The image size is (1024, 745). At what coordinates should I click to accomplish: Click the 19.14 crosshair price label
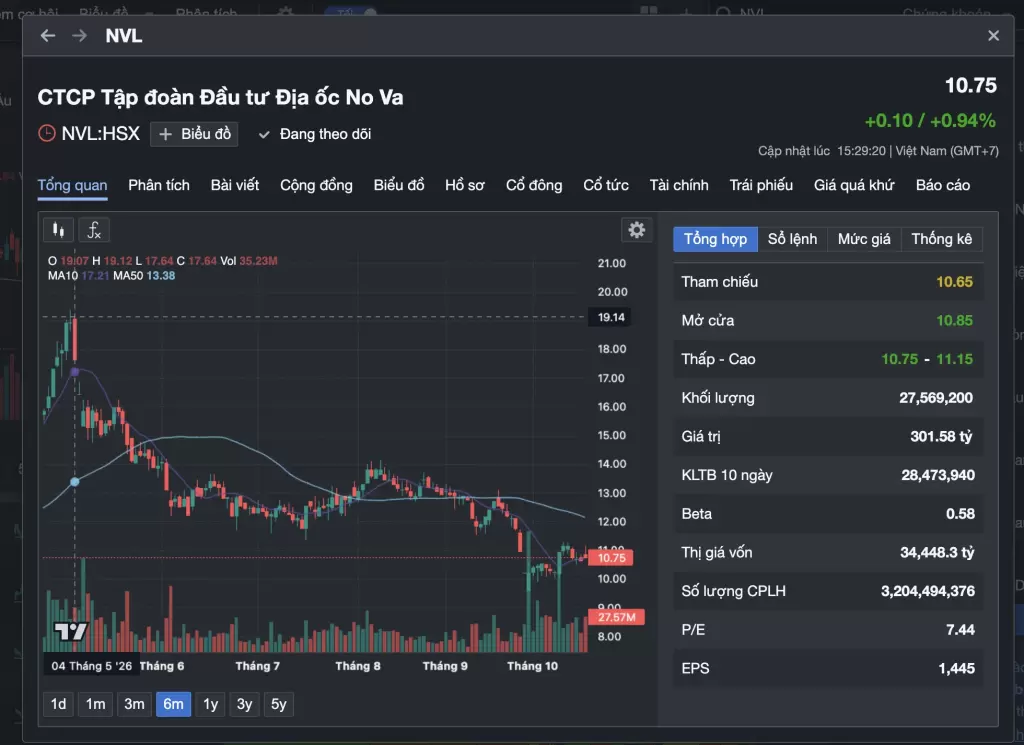pyautogui.click(x=611, y=317)
